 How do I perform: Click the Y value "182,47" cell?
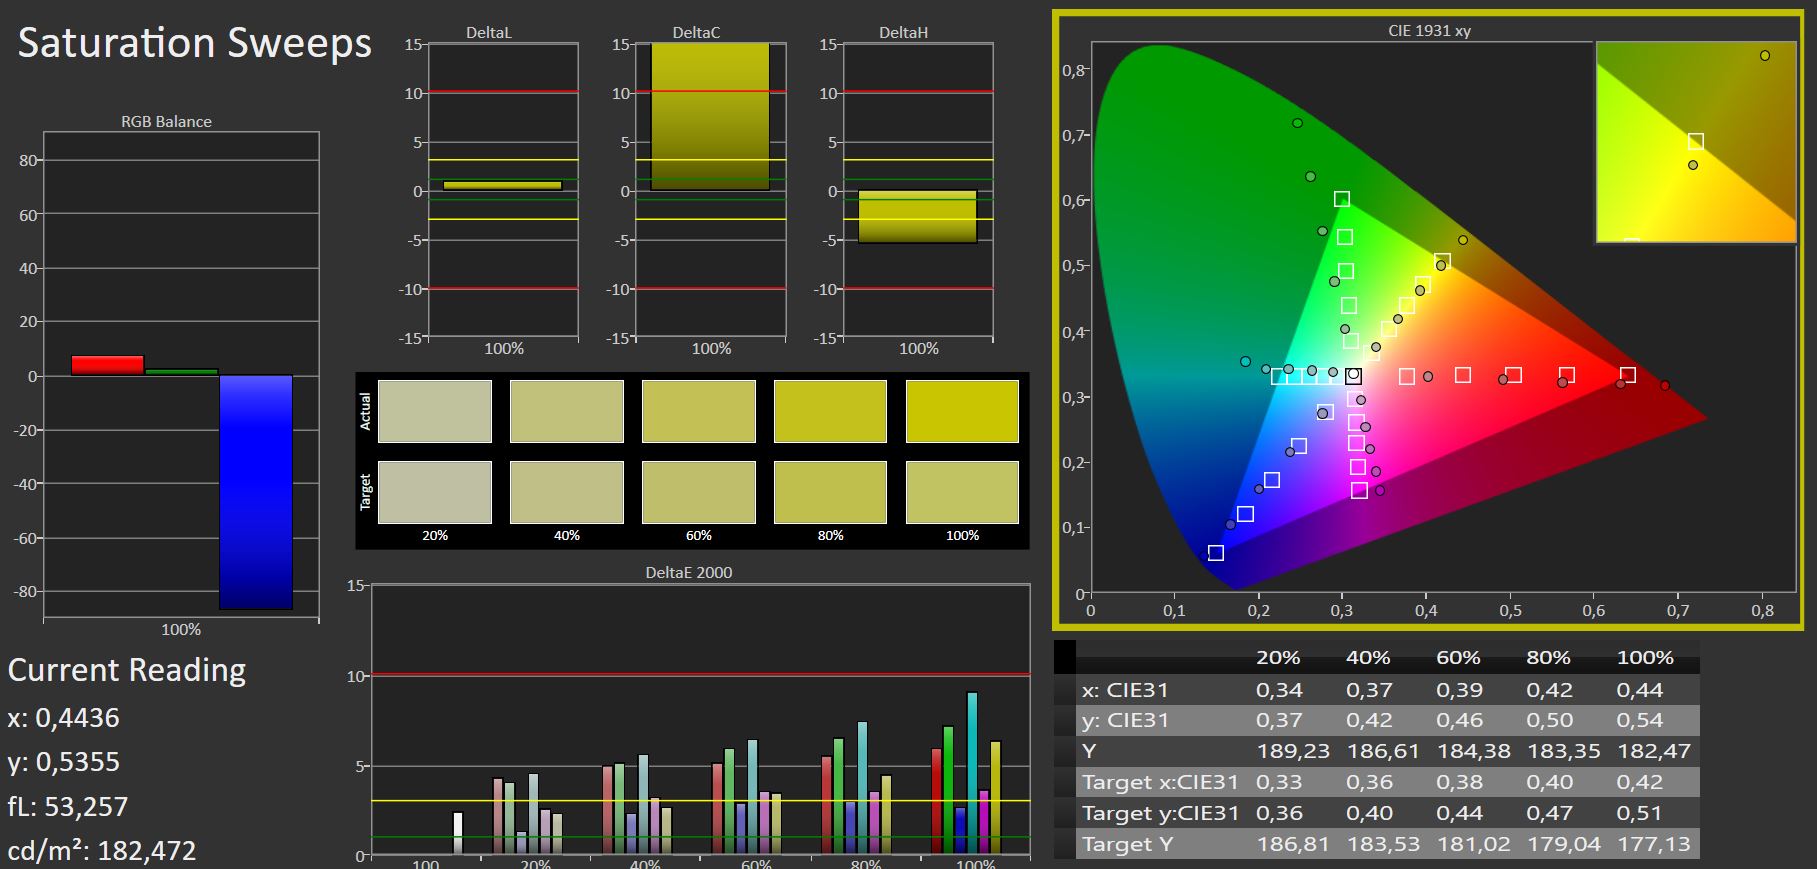tap(1653, 751)
